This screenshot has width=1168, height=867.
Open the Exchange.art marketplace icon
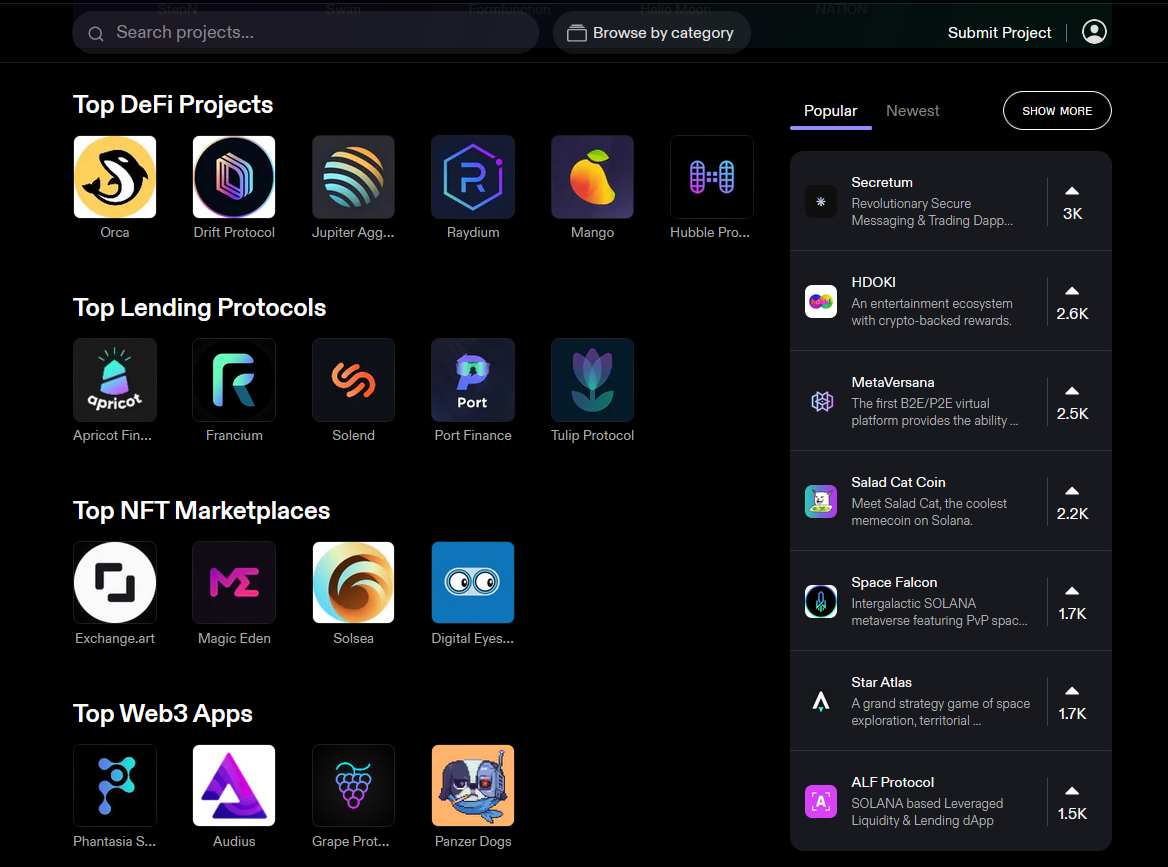pos(115,582)
